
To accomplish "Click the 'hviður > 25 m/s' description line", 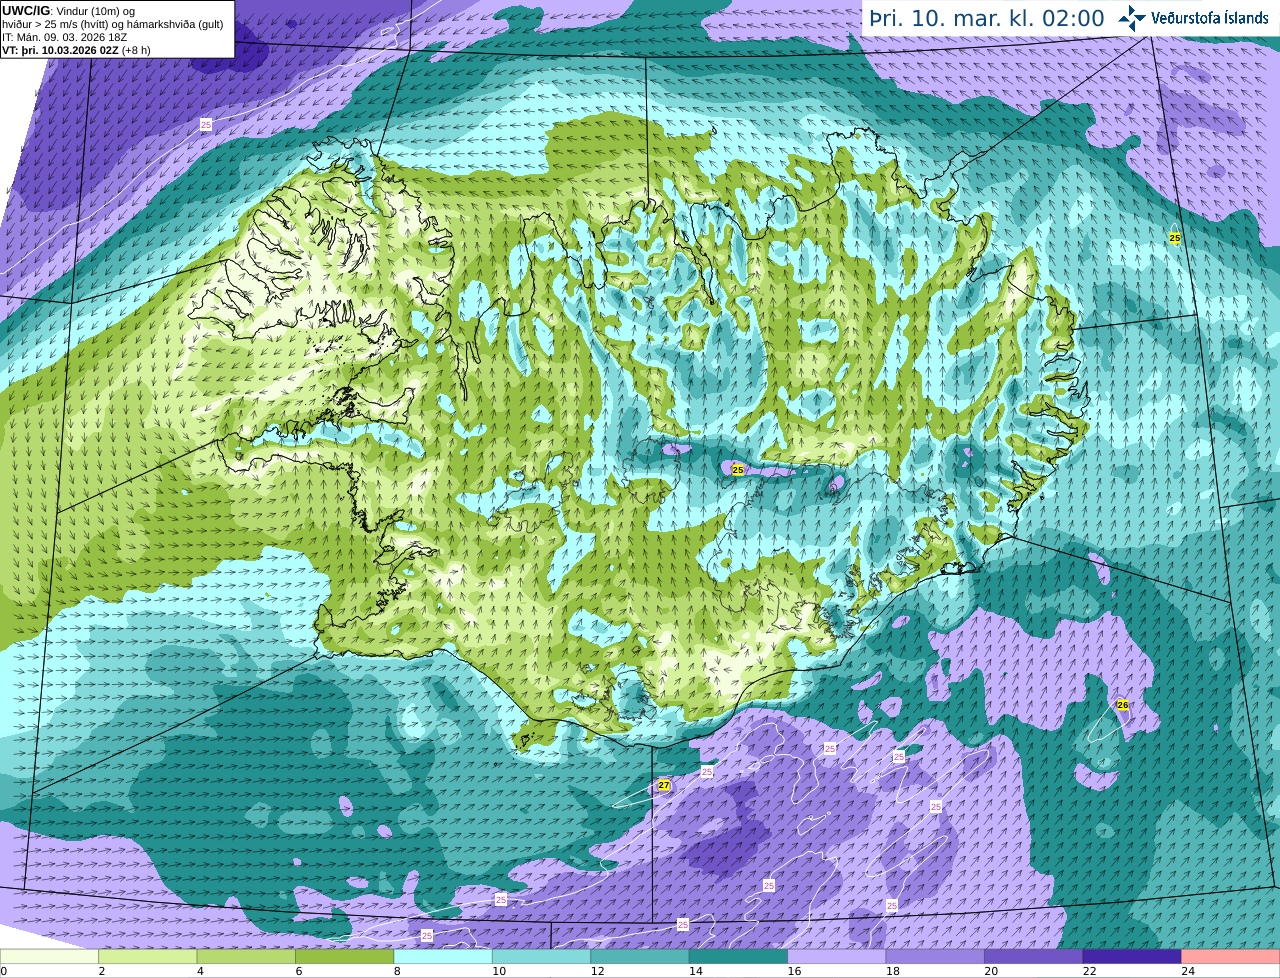I will 113,24.
